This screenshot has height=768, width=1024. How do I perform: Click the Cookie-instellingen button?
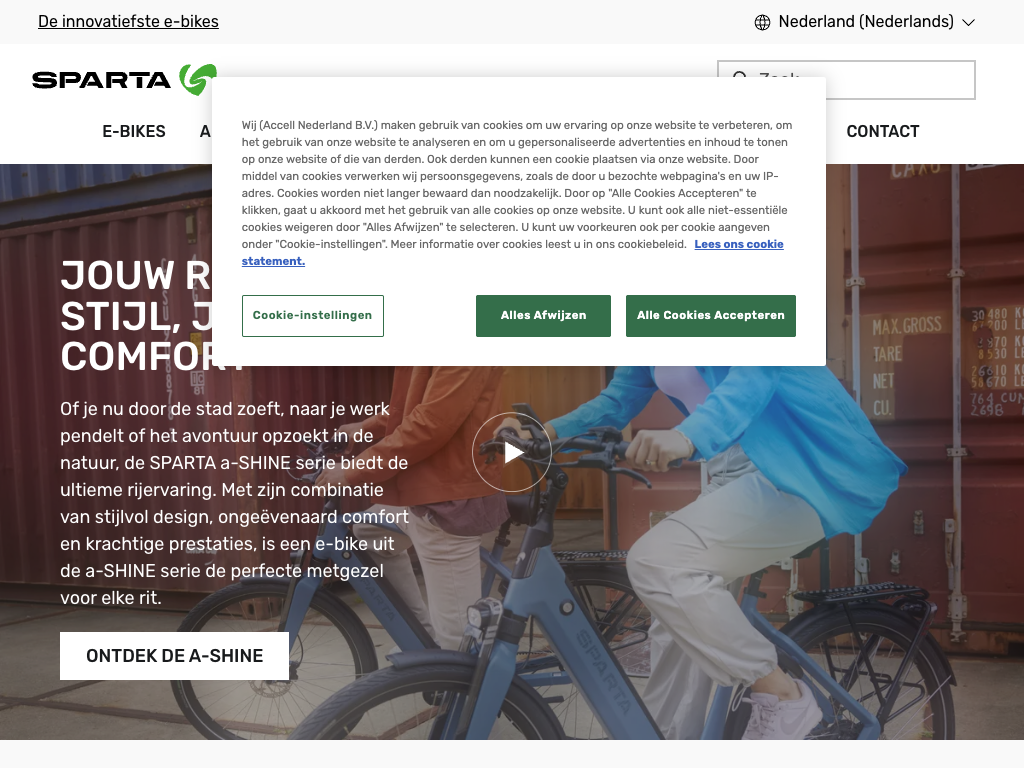click(x=313, y=315)
